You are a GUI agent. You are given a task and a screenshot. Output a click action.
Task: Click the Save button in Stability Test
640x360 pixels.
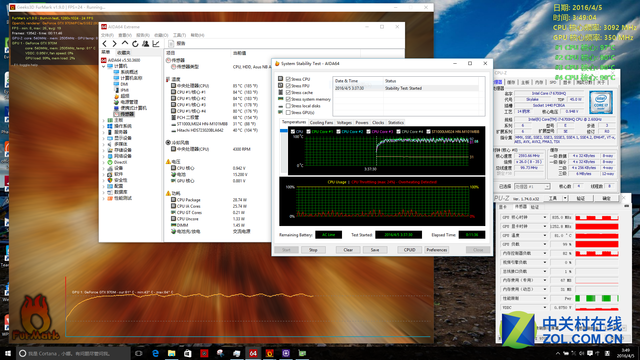(375, 250)
